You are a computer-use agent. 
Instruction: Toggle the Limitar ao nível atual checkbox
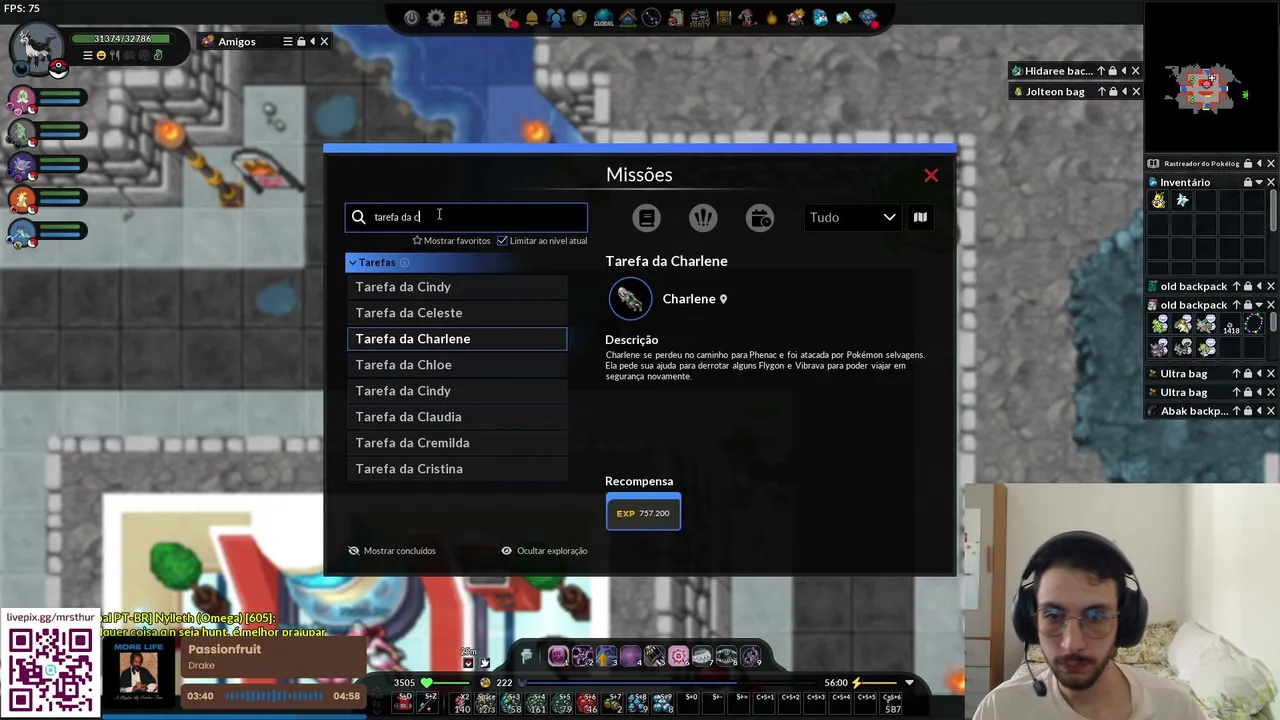502,241
